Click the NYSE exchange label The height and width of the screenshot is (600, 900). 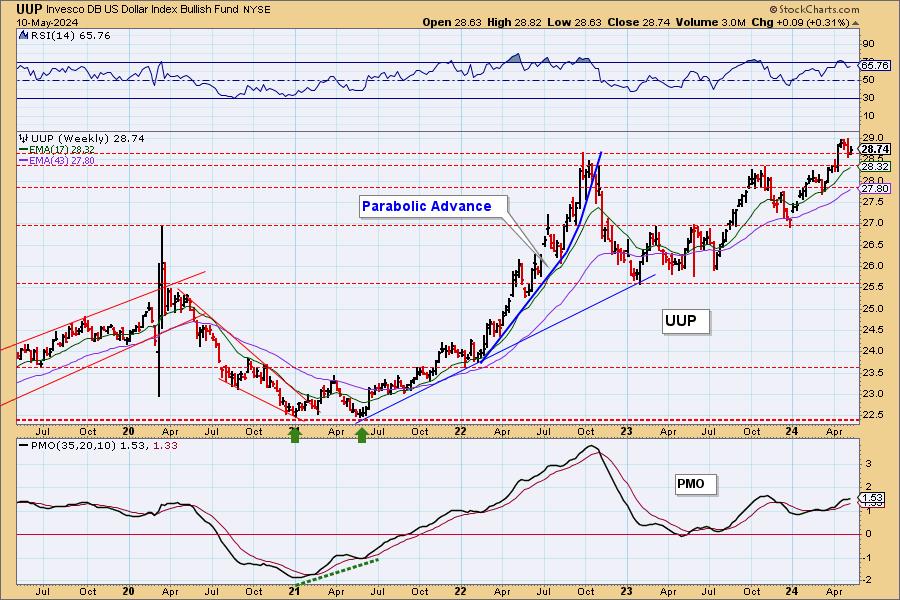click(x=257, y=10)
